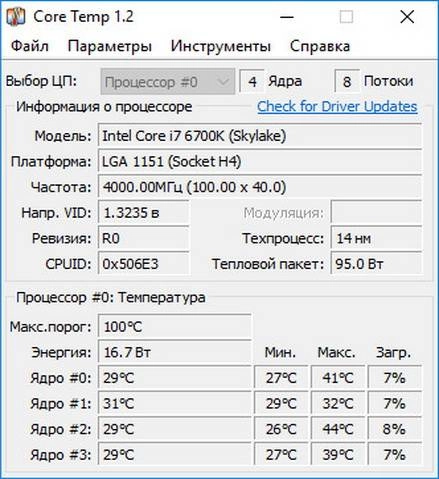439x479 pixels.
Task: Click Ядро #1 current temperature 31°C
Action: (175, 404)
